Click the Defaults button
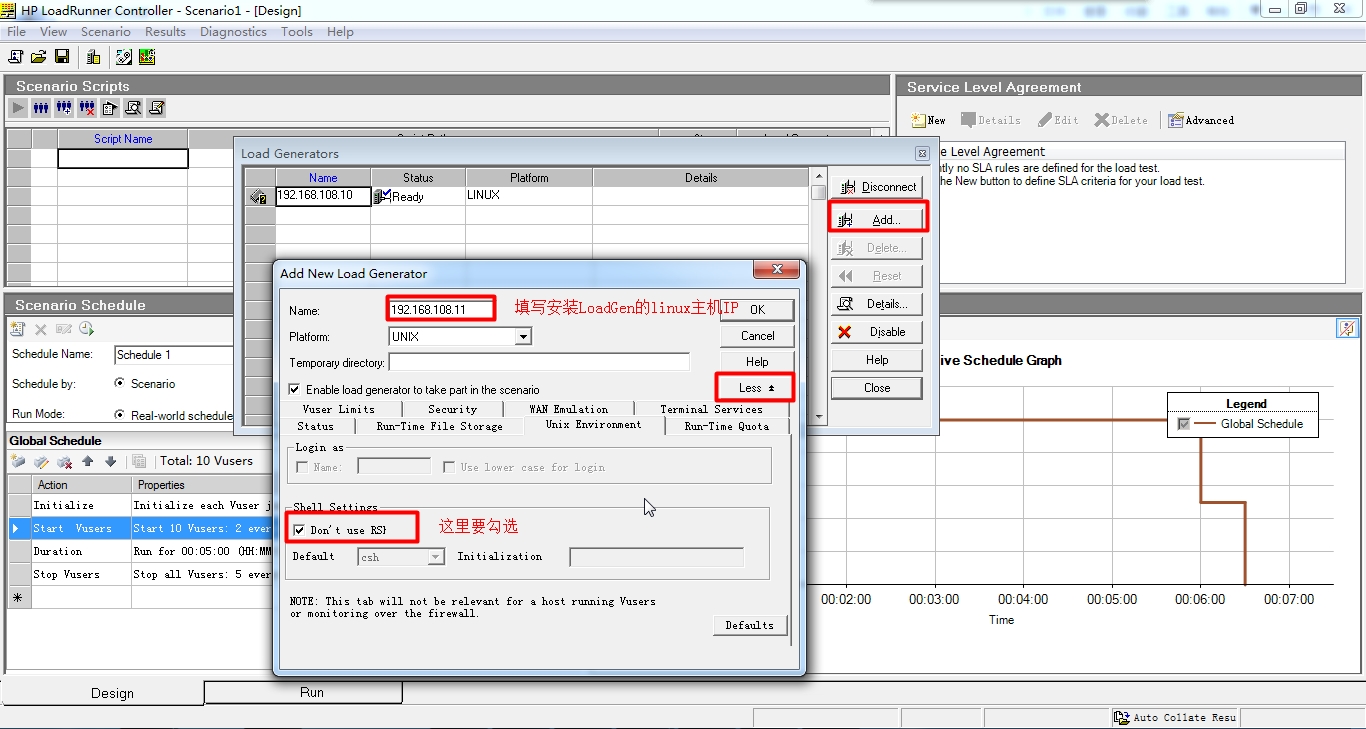The image size is (1366, 729). click(x=750, y=625)
